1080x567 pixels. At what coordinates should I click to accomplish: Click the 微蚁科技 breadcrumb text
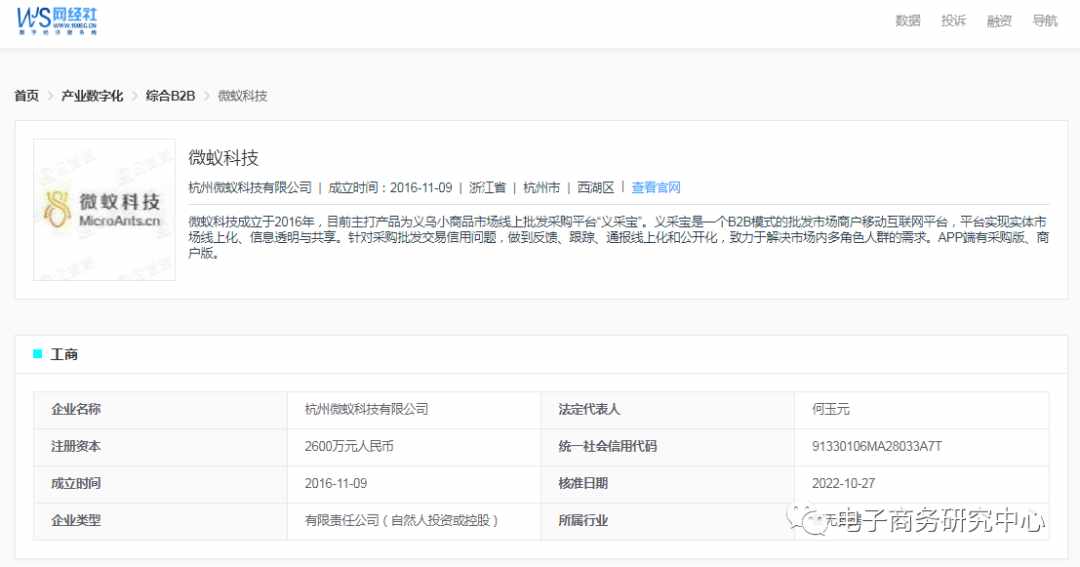(x=242, y=96)
